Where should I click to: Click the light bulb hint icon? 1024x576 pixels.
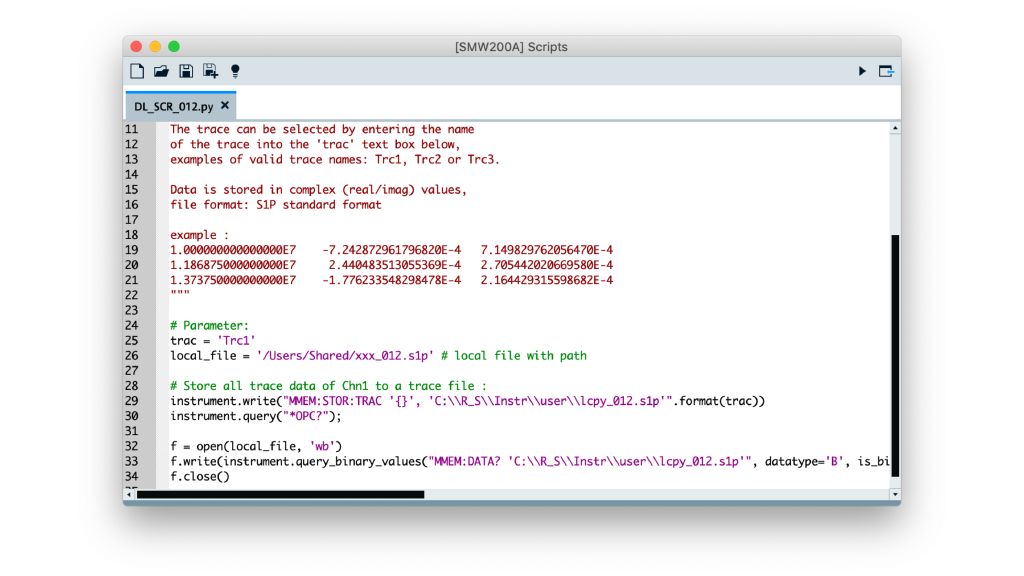point(235,71)
